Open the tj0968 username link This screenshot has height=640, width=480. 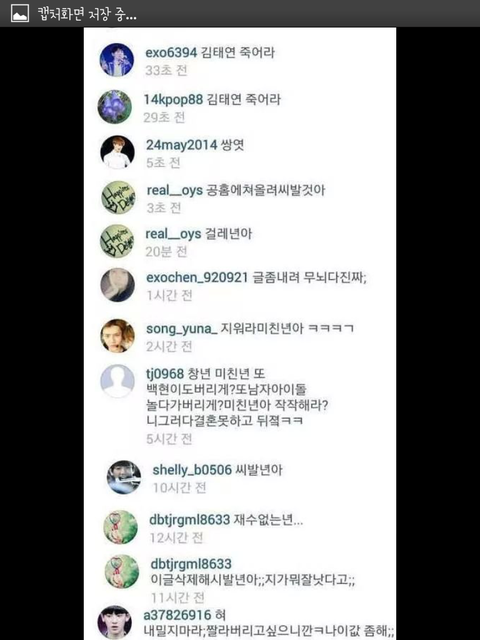tap(165, 373)
